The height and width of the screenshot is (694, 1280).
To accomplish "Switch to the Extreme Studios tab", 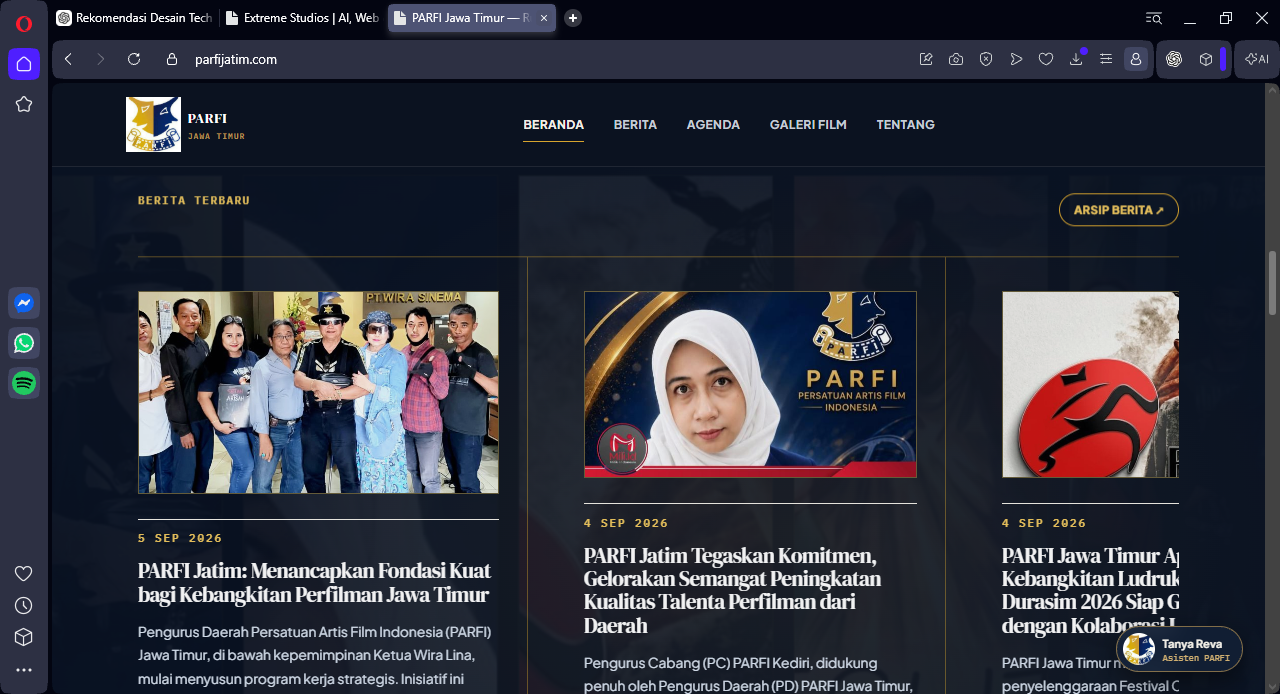I will [301, 18].
